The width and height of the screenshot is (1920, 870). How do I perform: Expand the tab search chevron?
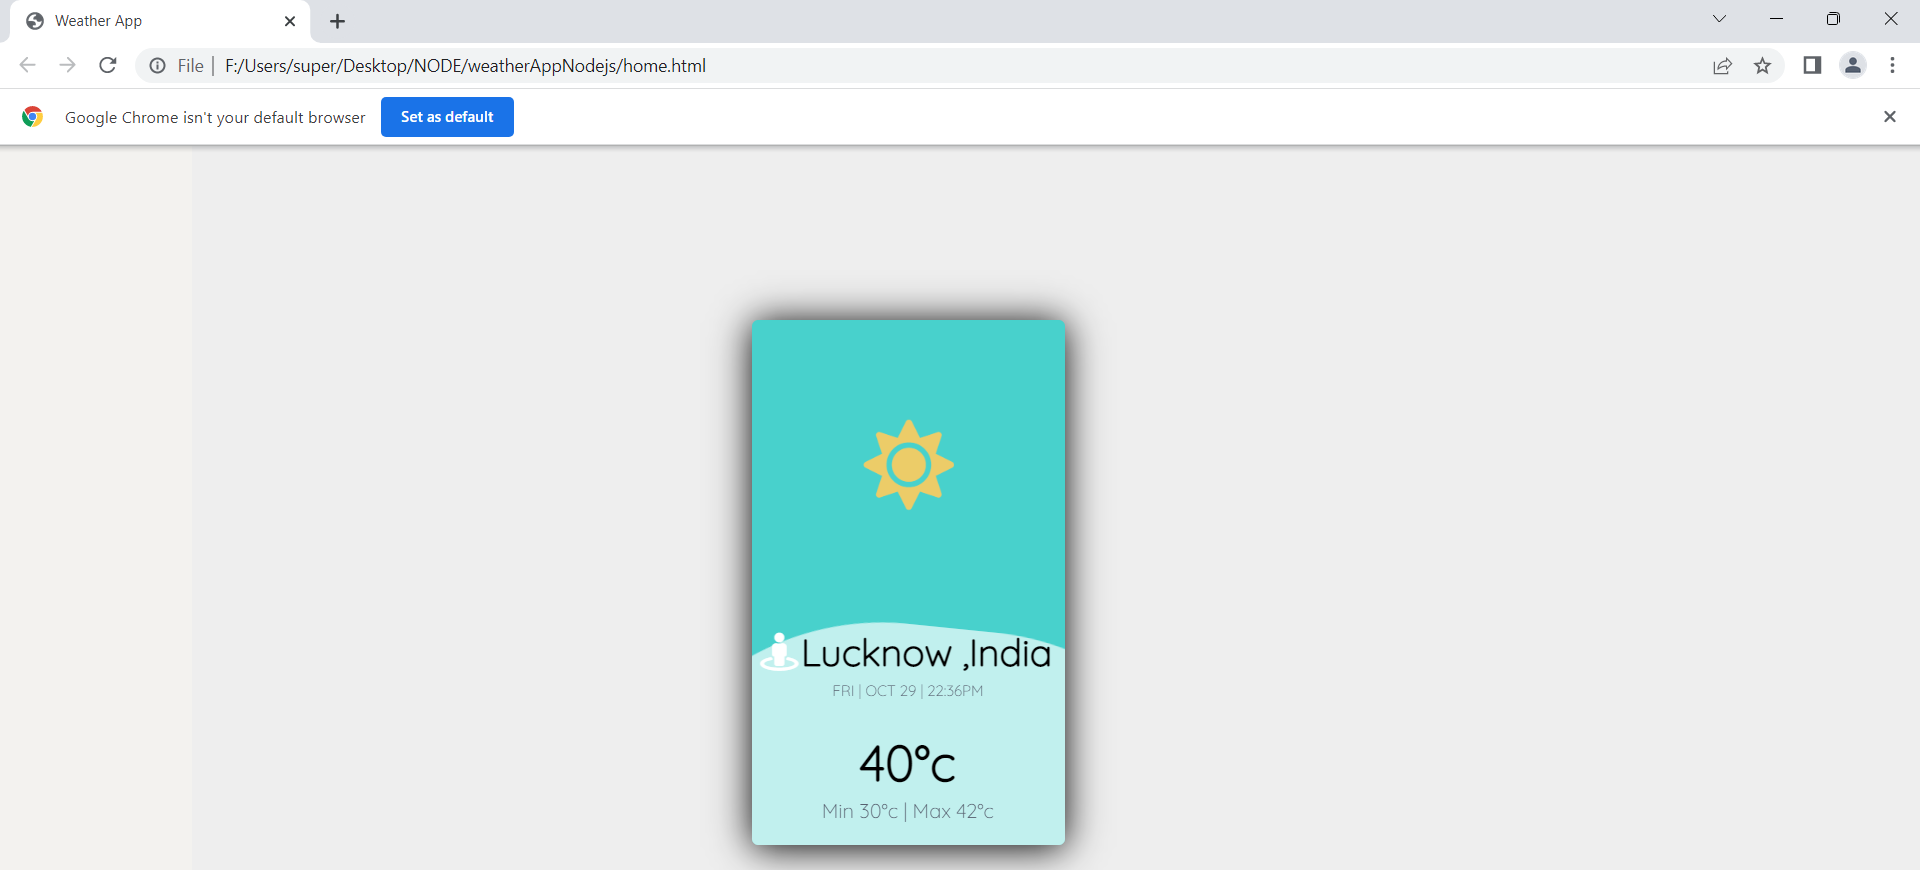coord(1719,19)
